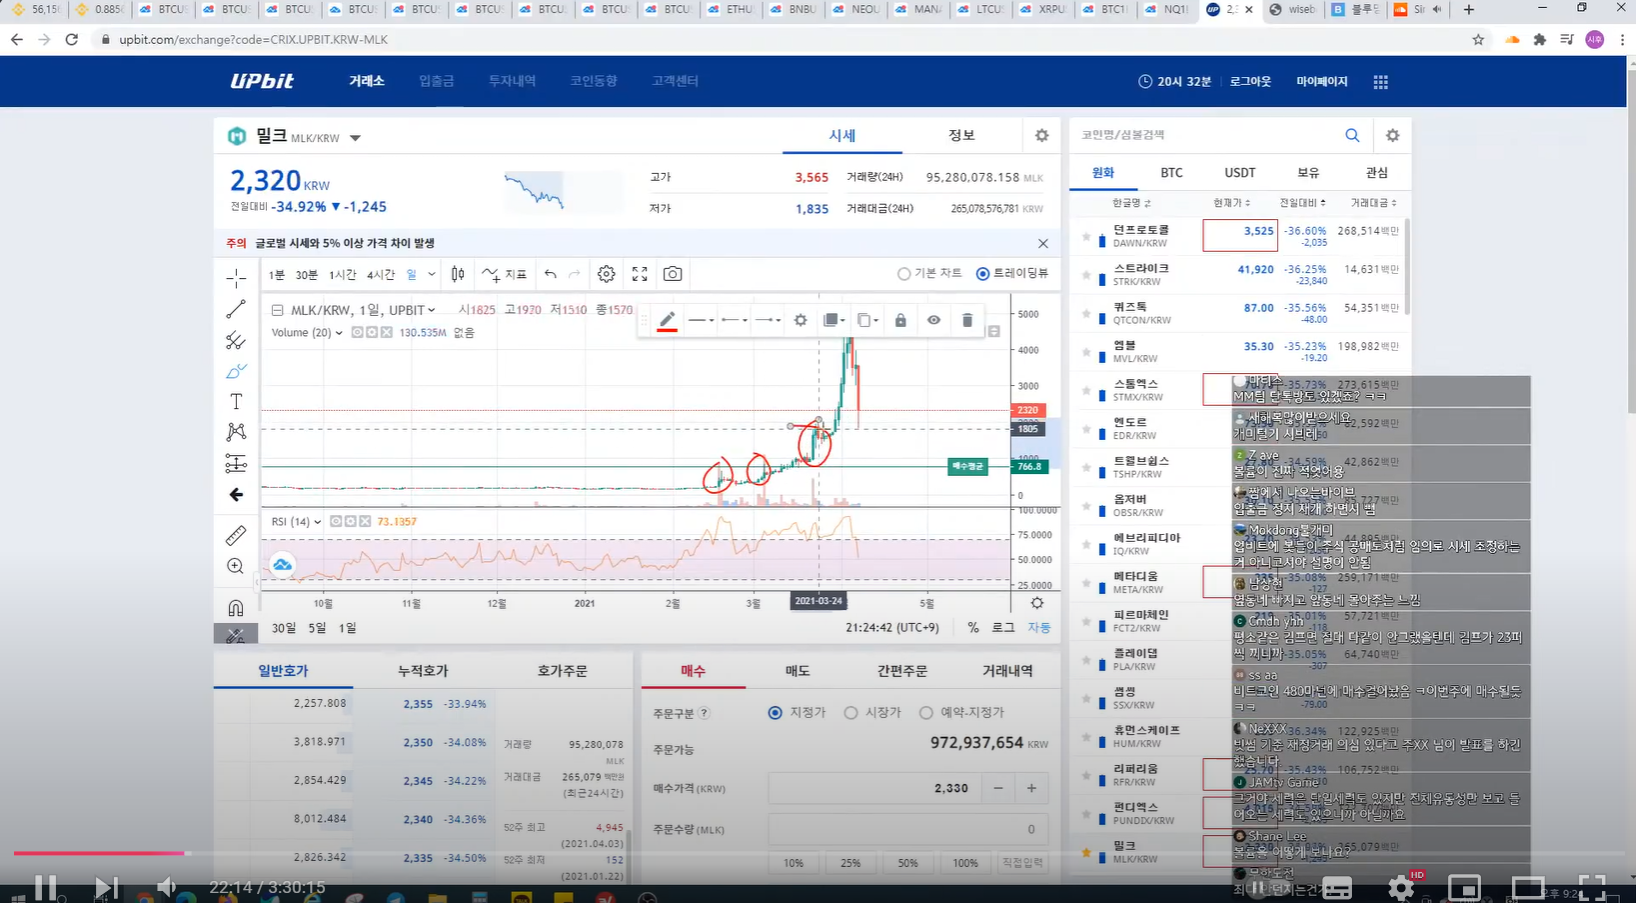1636x903 pixels.
Task: Select the pitchfork drawing tool
Action: 236,340
